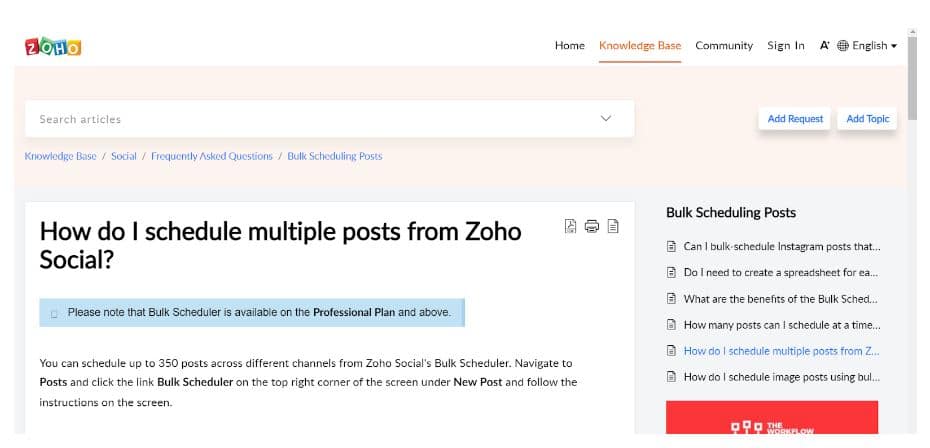
Task: Click document icon beside Bulk Scheduler benefits article
Action: tap(671, 298)
